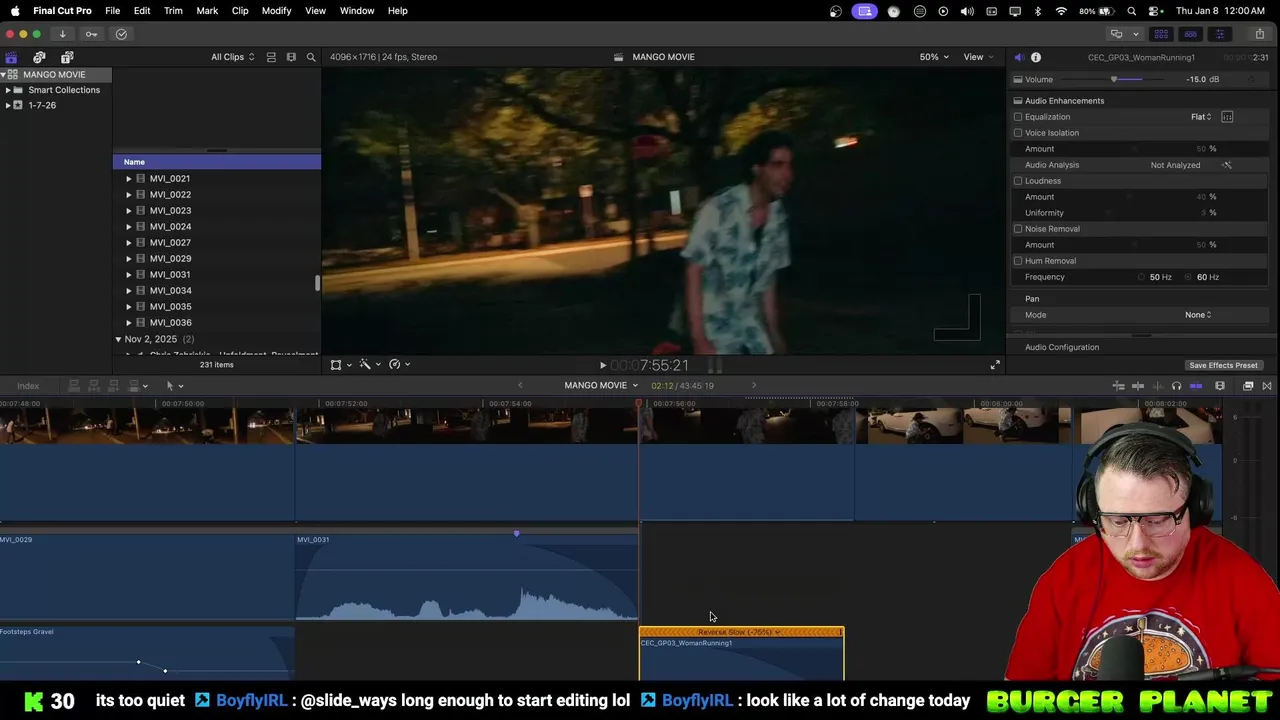Toggle solo headphones button in timeline
The height and width of the screenshot is (720, 1280).
pos(1176,386)
